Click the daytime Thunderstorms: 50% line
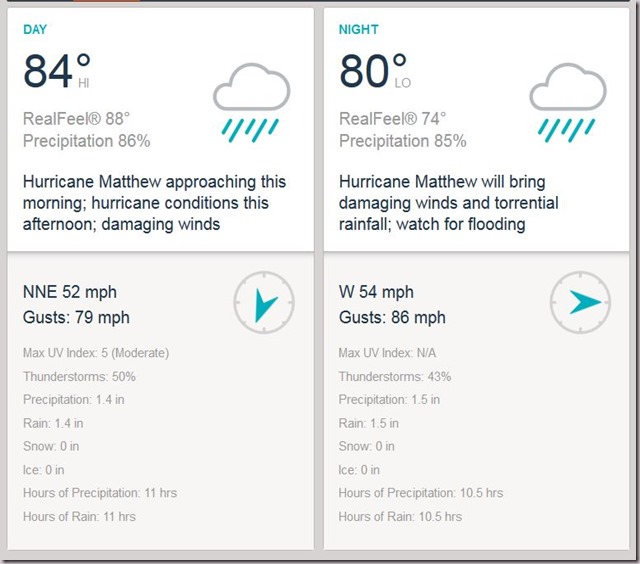640x564 pixels. [x=79, y=376]
